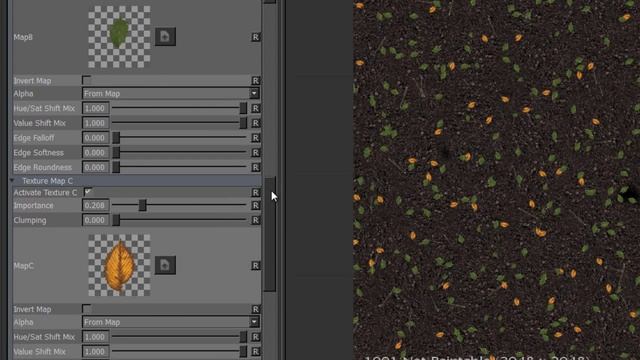Reset Clumping with its R button
This screenshot has height=360, width=640.
click(x=256, y=220)
